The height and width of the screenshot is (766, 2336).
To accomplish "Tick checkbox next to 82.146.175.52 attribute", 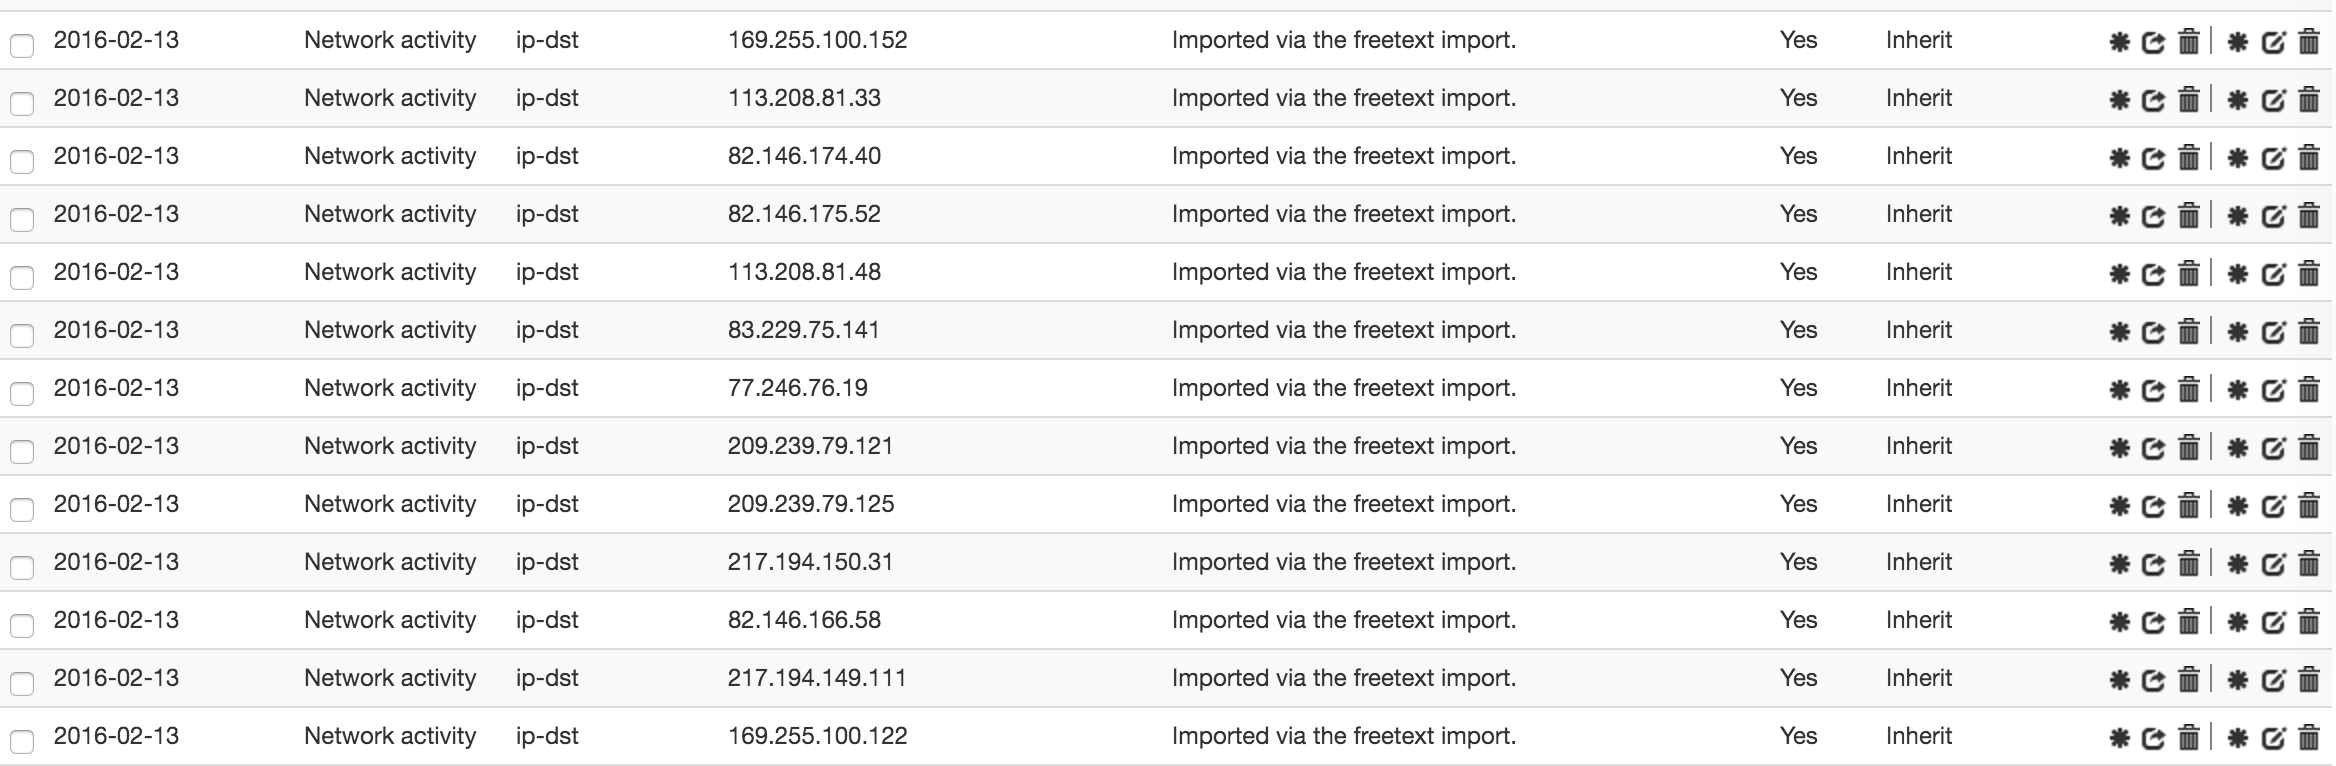I will (22, 219).
